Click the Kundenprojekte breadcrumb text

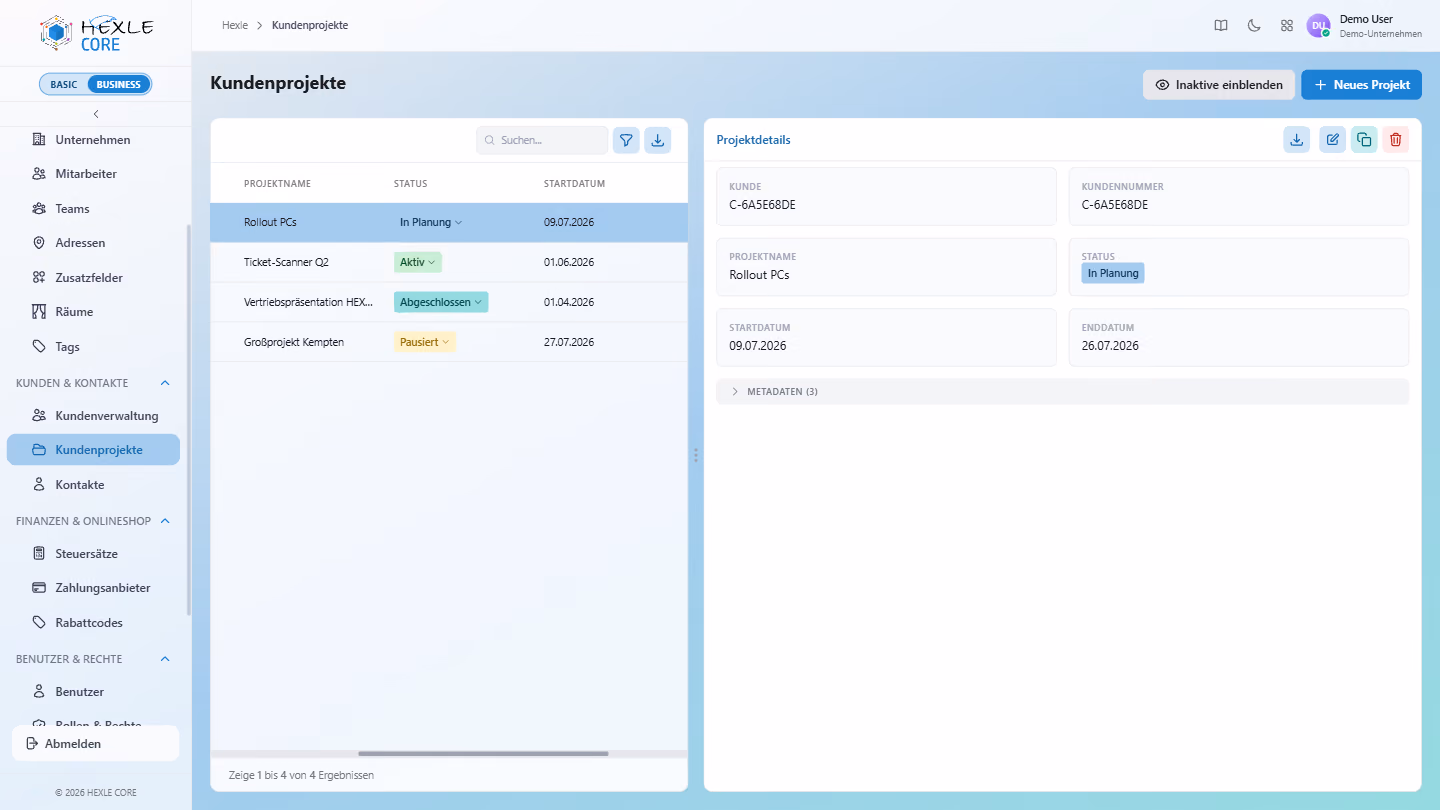[310, 25]
